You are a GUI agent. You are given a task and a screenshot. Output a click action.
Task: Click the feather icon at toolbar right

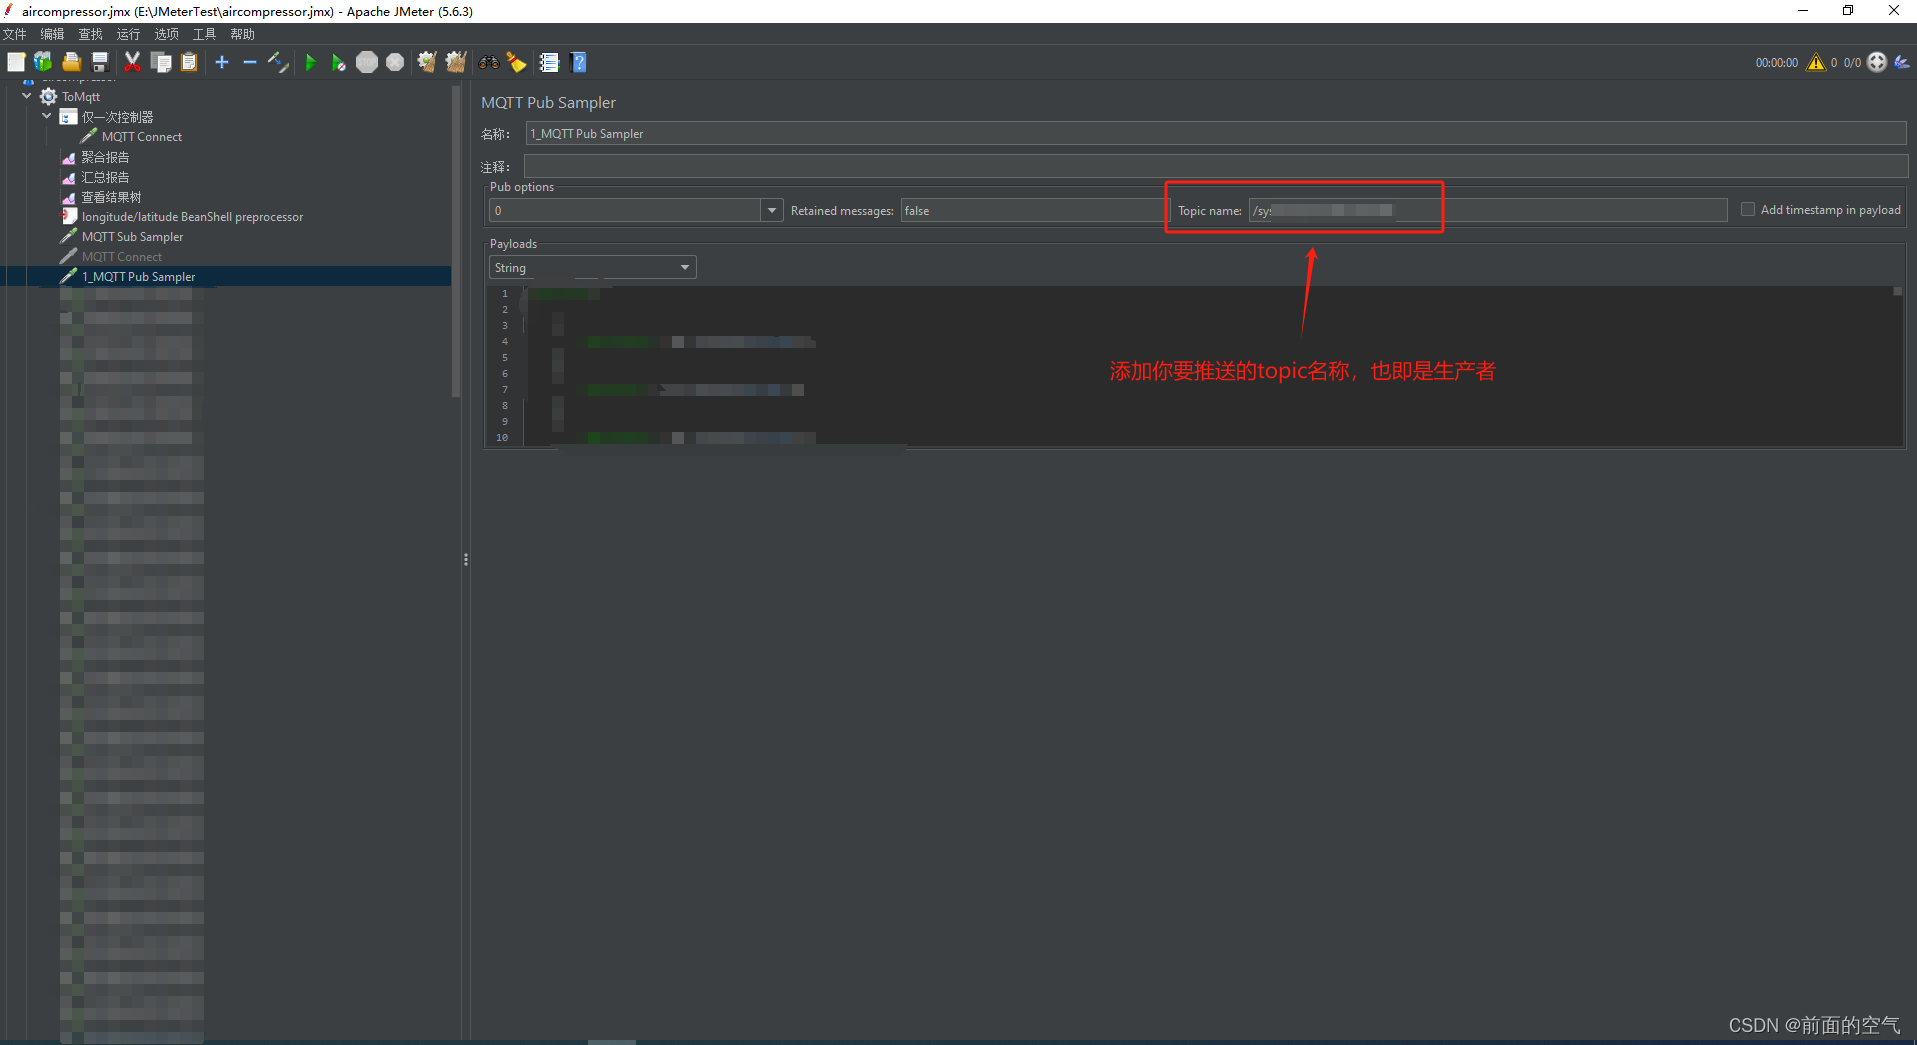(1902, 62)
